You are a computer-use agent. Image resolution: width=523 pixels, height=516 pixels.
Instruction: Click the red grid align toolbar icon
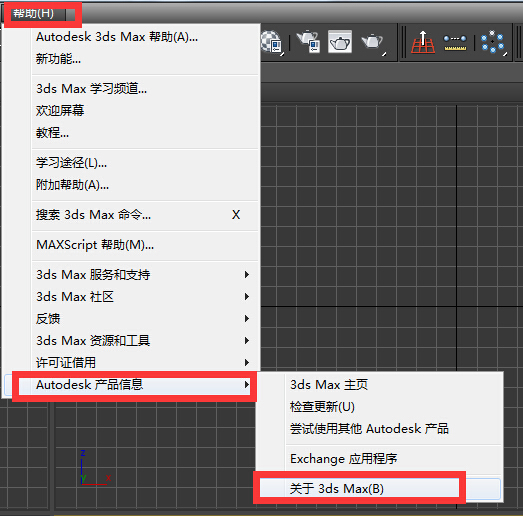[423, 42]
